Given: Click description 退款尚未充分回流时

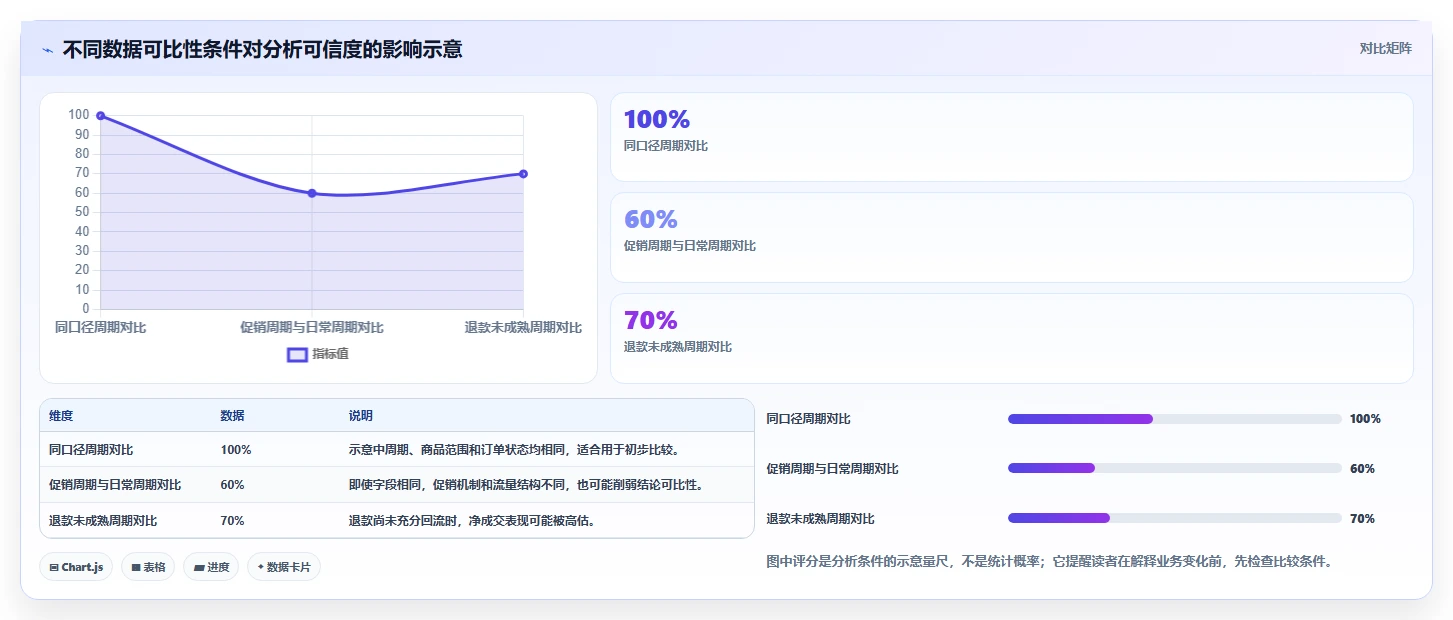Looking at the screenshot, I should 403,521.
